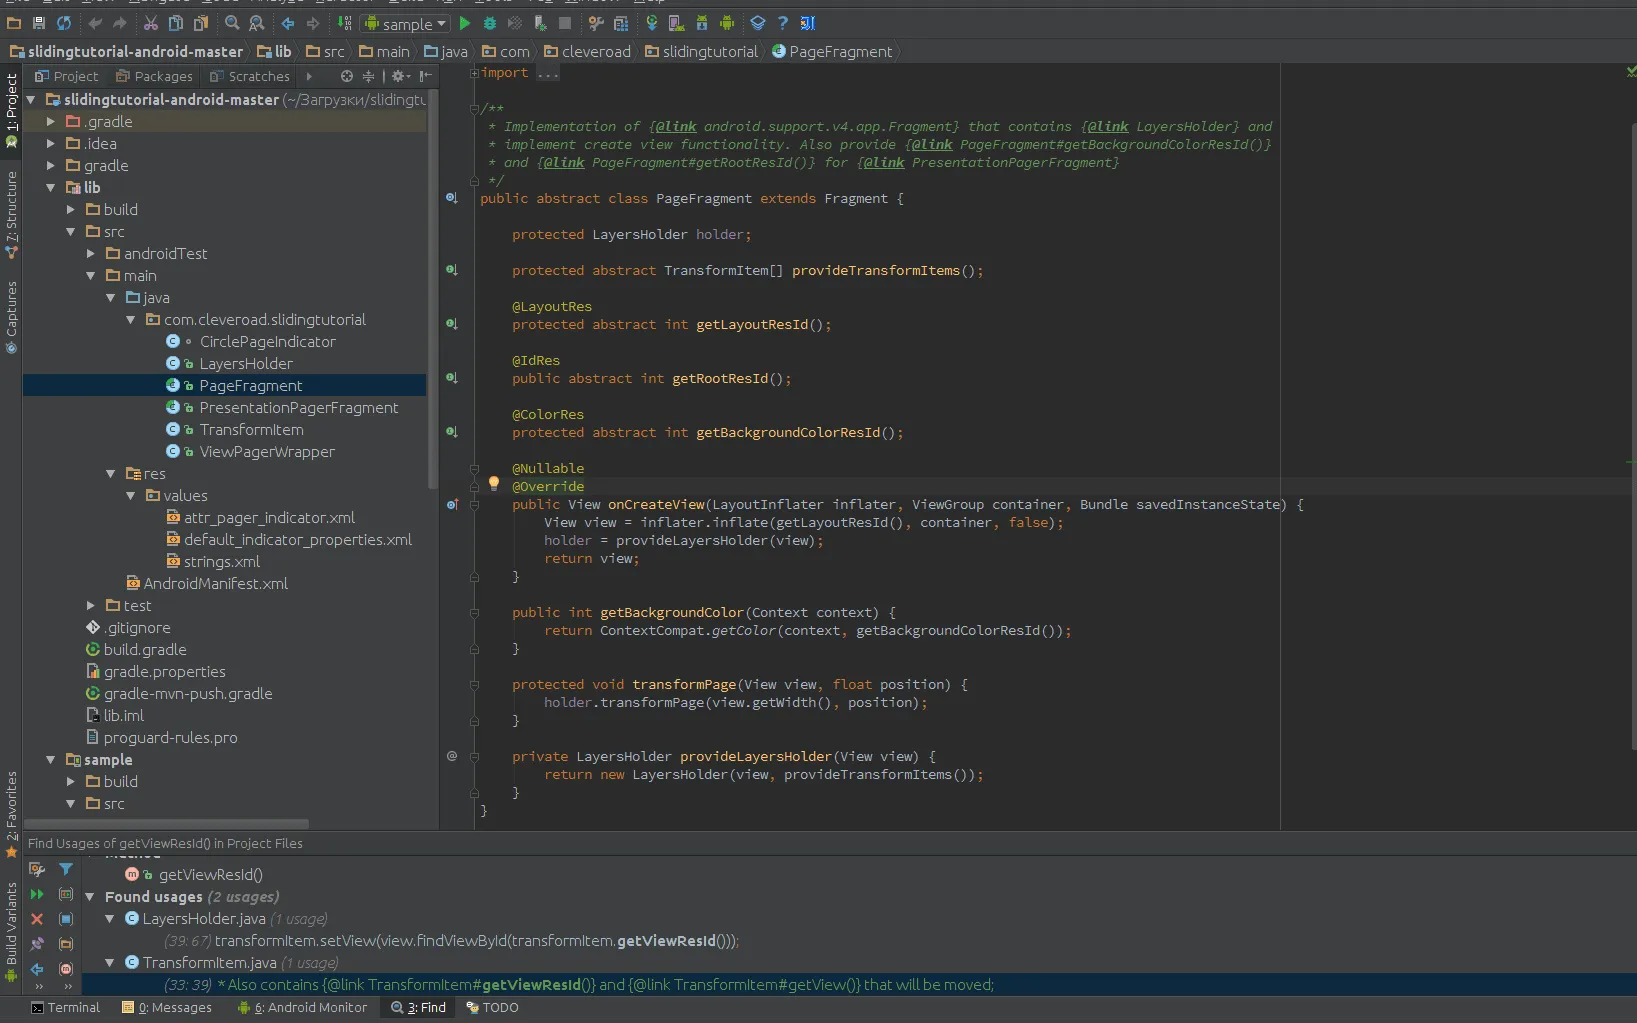Click the PageFragment breadcrumb
The height and width of the screenshot is (1023, 1637).
831,51
